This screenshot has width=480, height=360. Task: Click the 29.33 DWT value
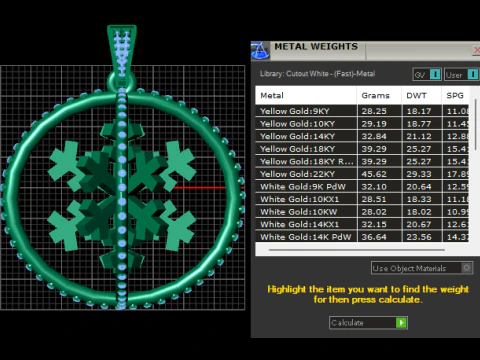click(x=419, y=174)
